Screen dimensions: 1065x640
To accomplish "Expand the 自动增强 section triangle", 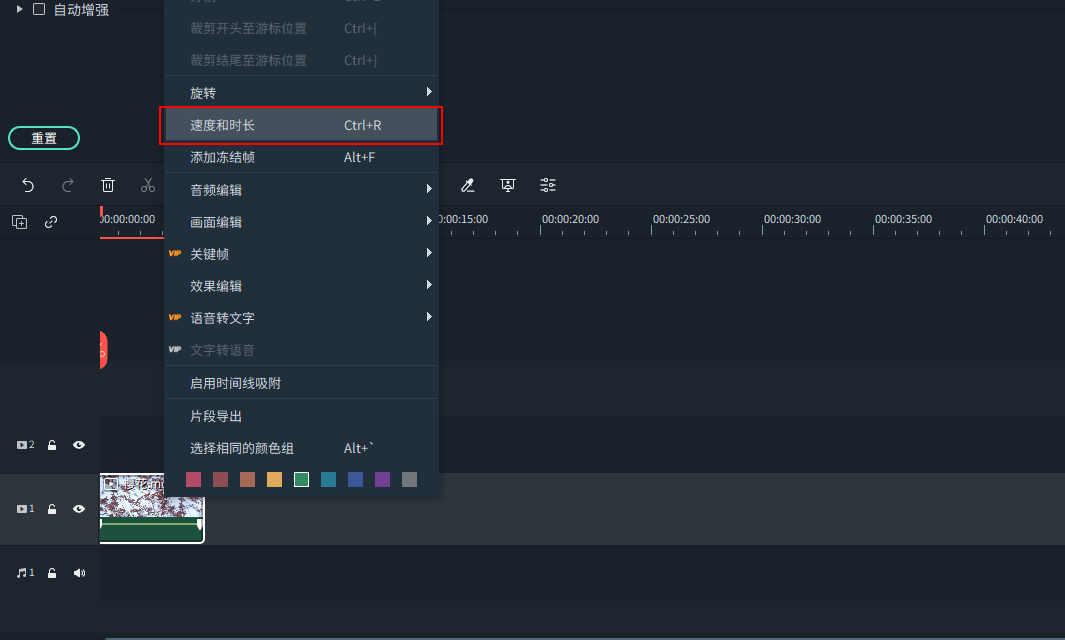I will tap(20, 10).
